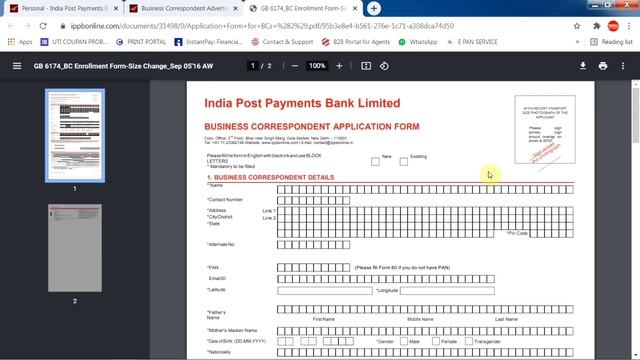The height and width of the screenshot is (360, 640).
Task: Click the address bar URL
Action: click(x=262, y=26)
